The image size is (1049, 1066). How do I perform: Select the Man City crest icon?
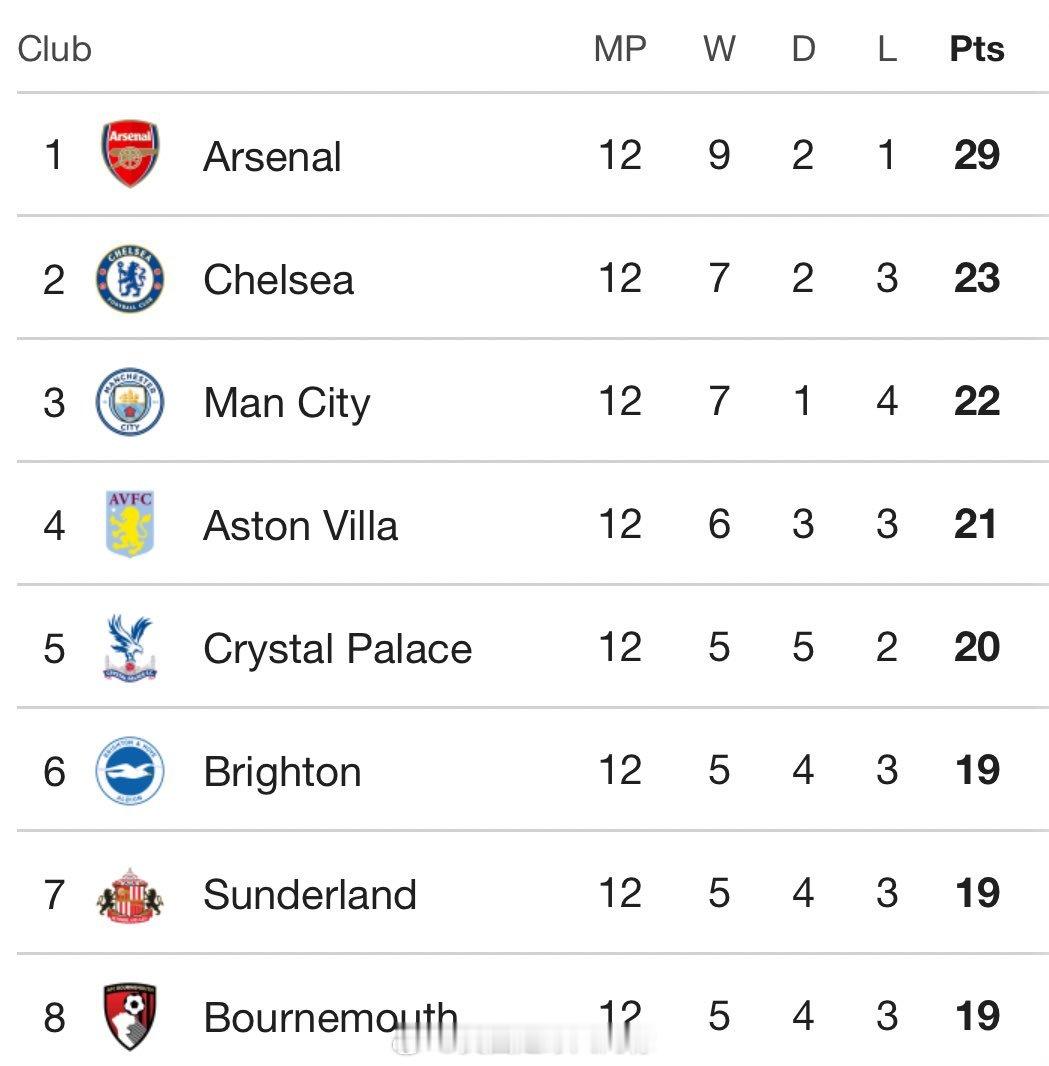click(x=130, y=402)
